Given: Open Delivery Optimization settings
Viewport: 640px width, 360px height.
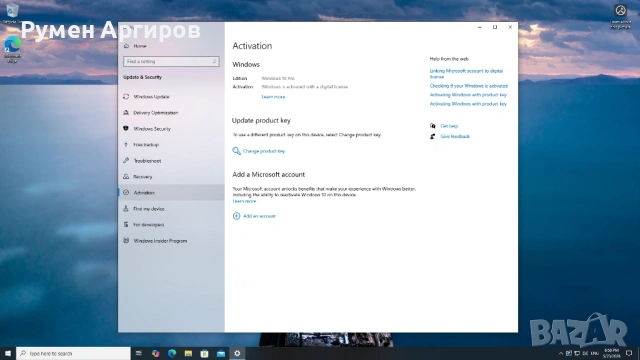Looking at the screenshot, I should (x=171, y=113).
